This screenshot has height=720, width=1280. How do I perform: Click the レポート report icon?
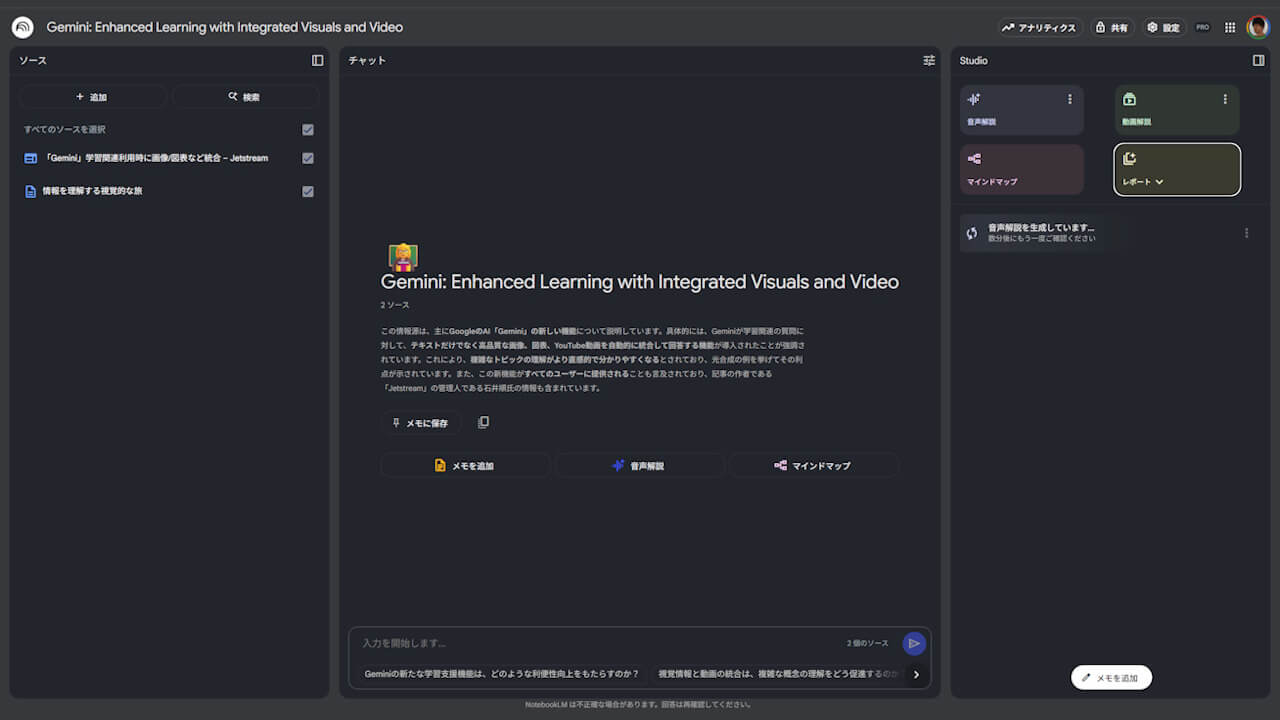pos(1130,158)
